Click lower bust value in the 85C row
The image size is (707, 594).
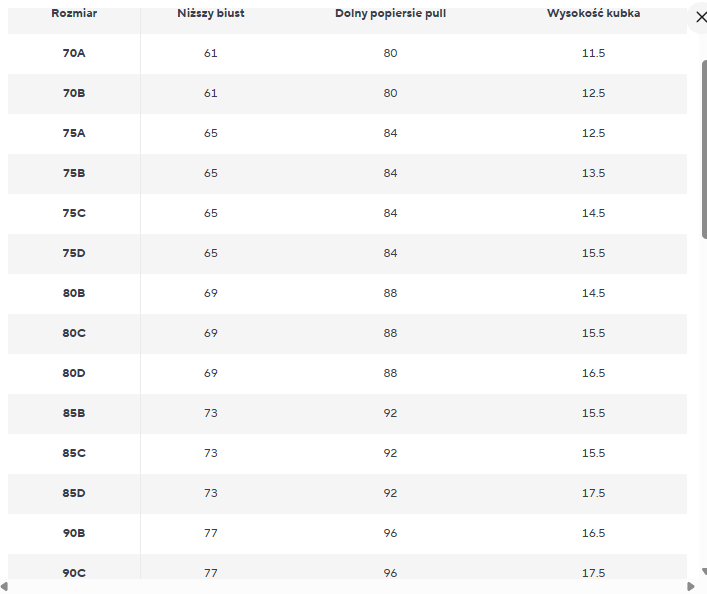(210, 453)
